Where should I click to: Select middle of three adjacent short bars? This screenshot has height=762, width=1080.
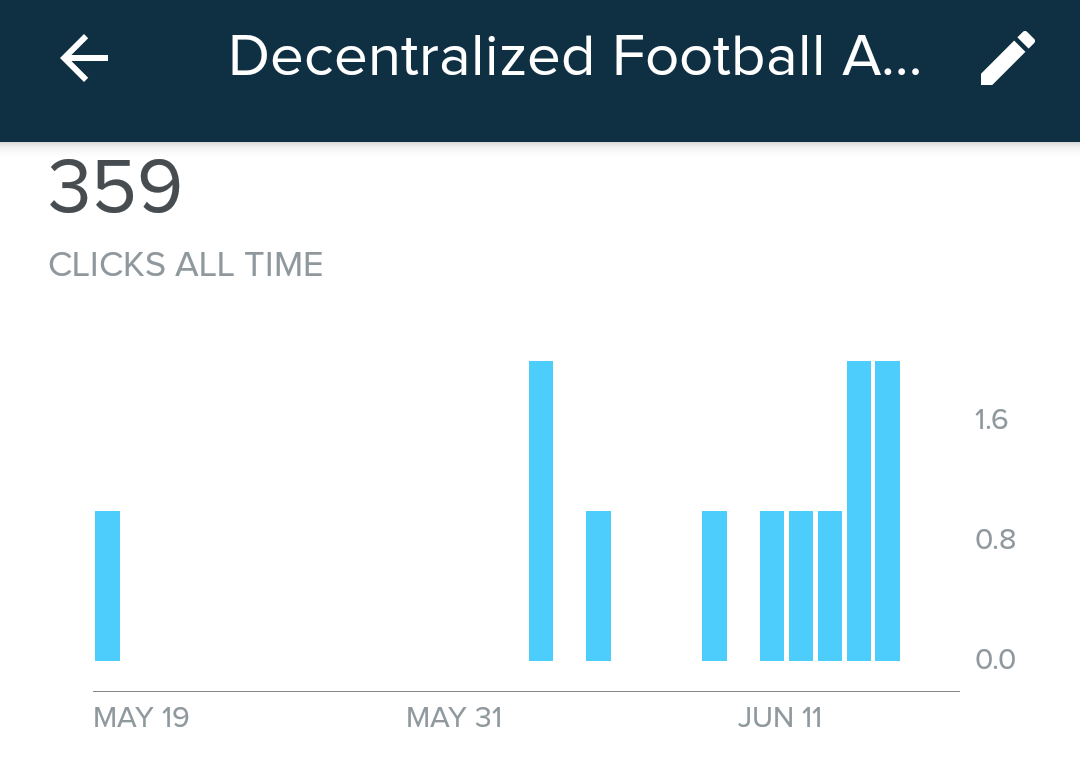point(801,586)
